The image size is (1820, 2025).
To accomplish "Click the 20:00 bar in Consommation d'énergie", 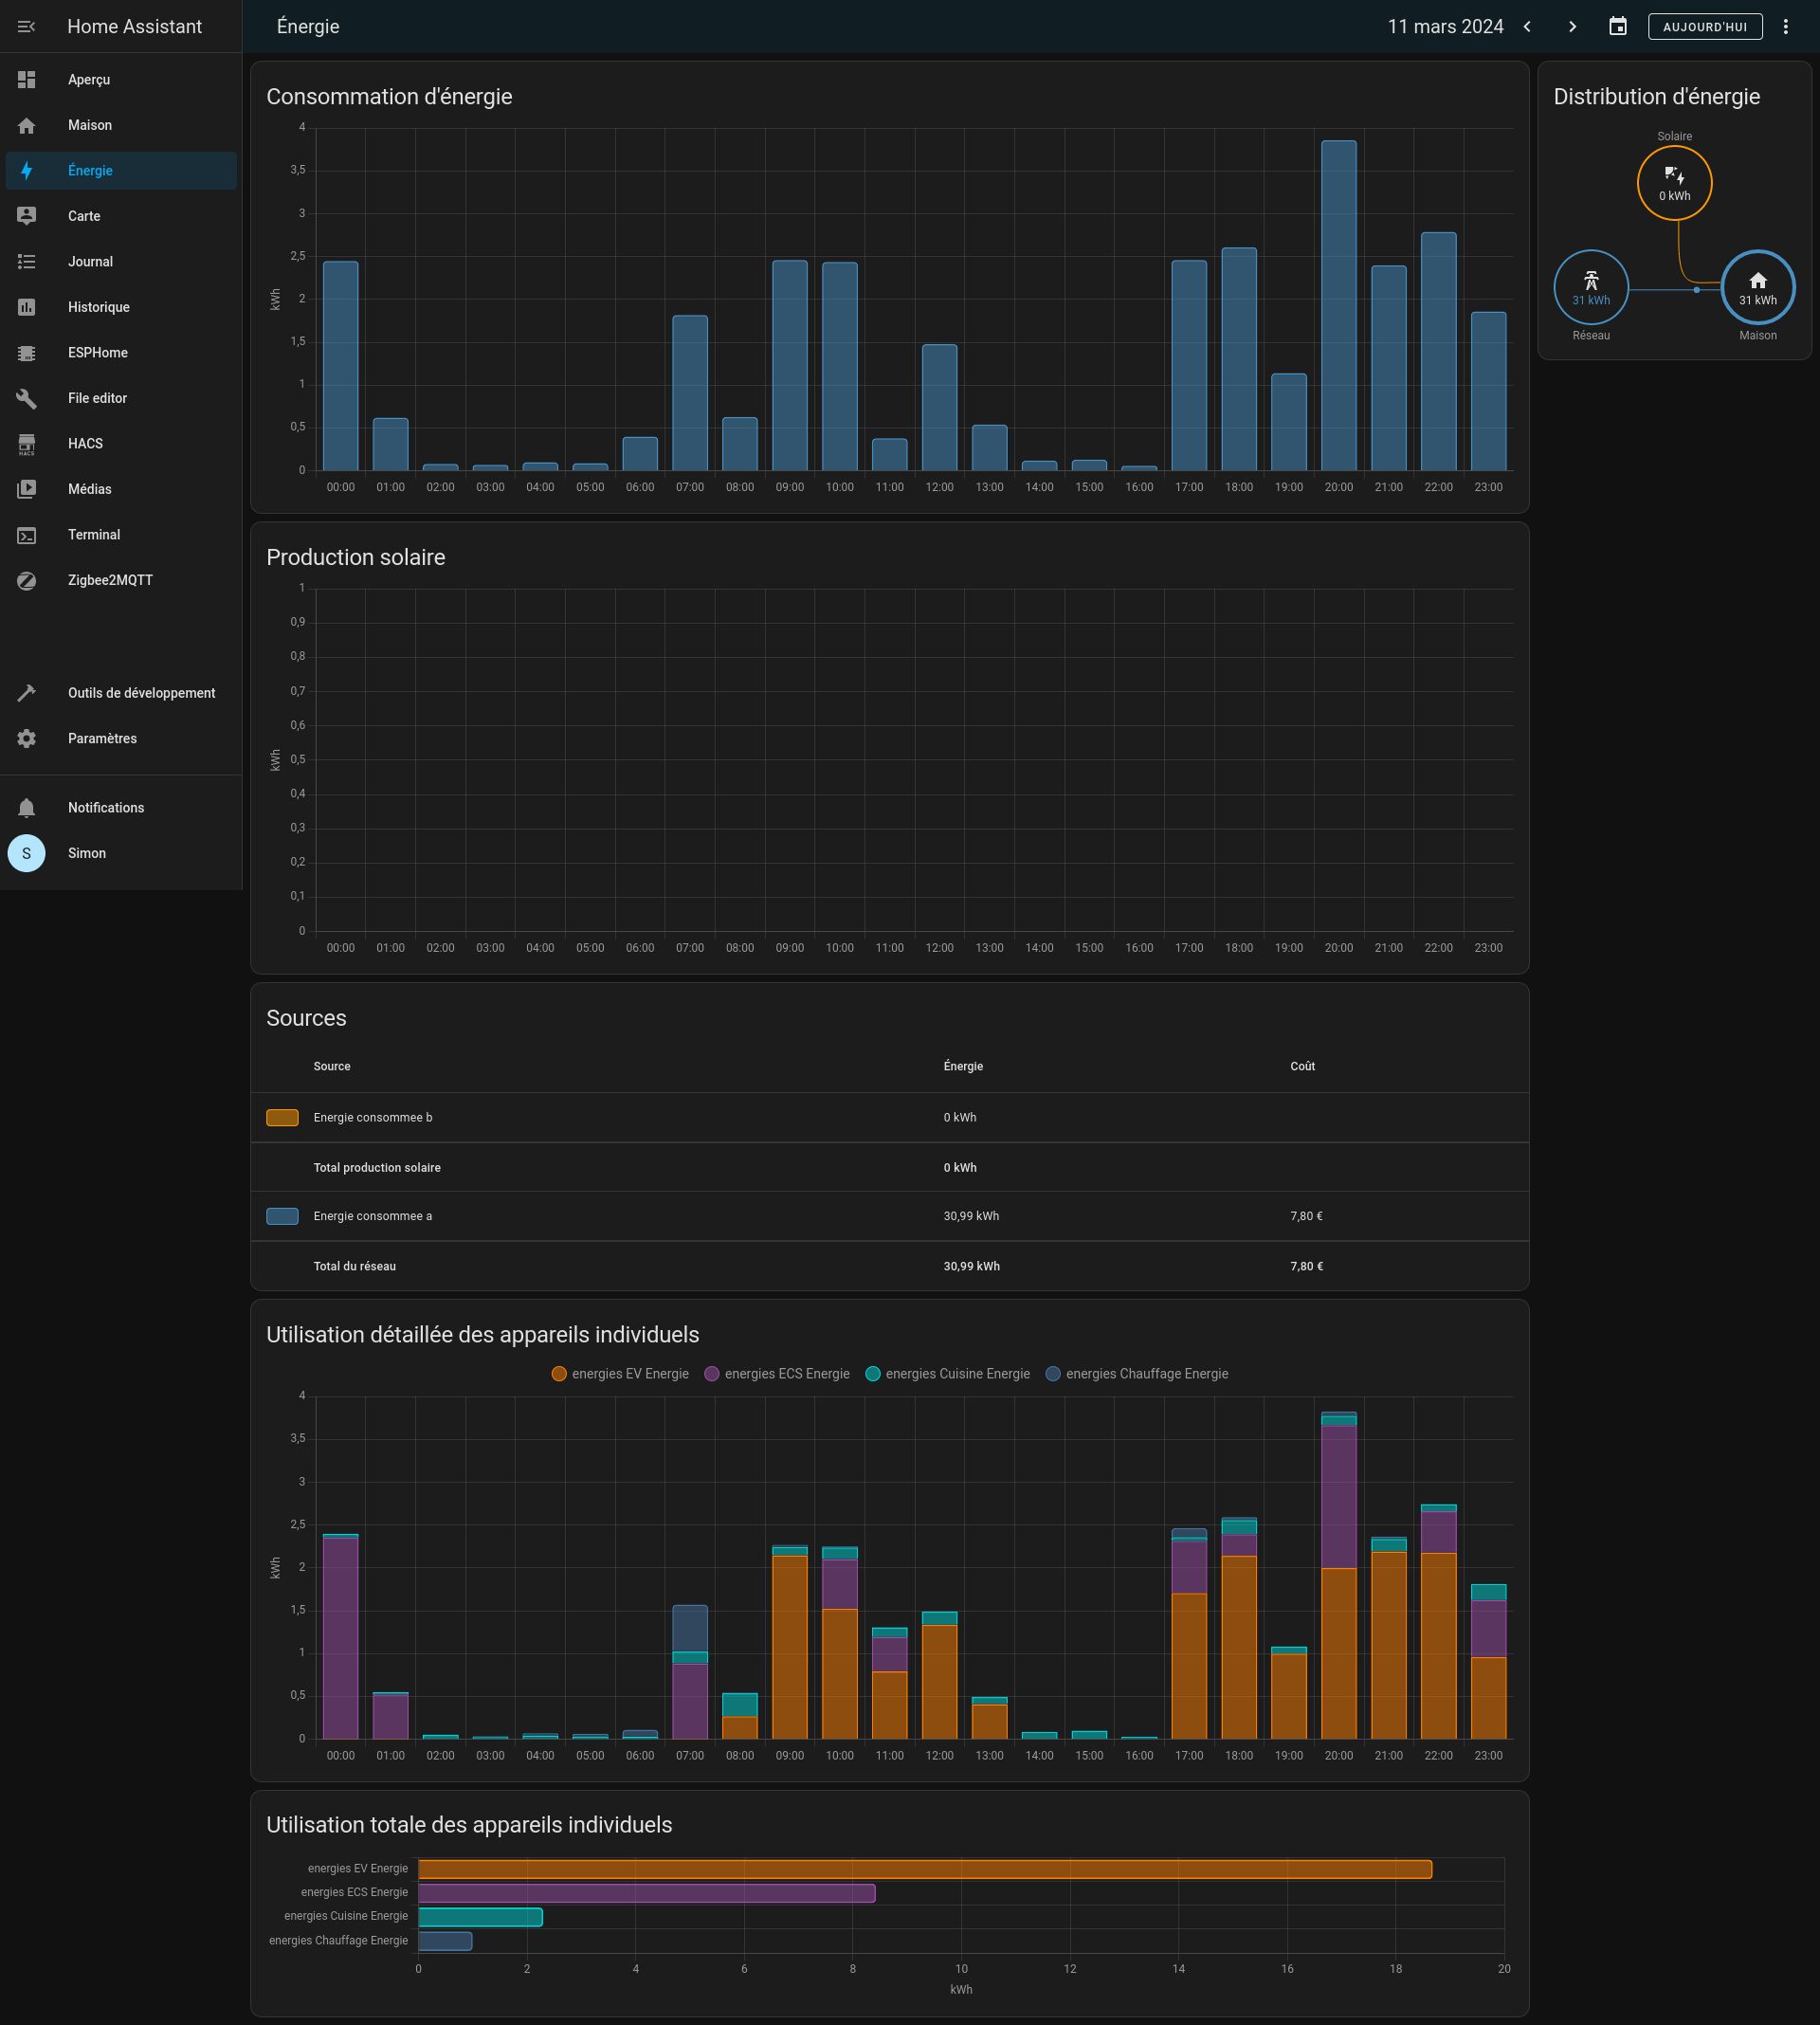I will (1339, 305).
